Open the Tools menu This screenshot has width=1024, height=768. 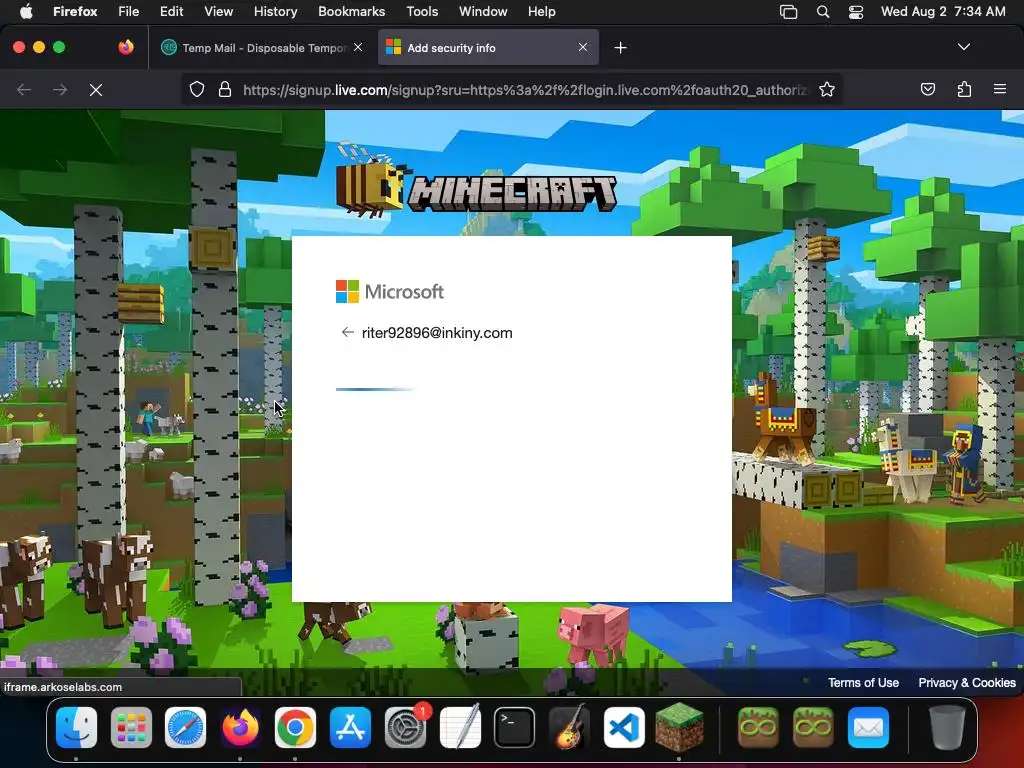pos(422,11)
